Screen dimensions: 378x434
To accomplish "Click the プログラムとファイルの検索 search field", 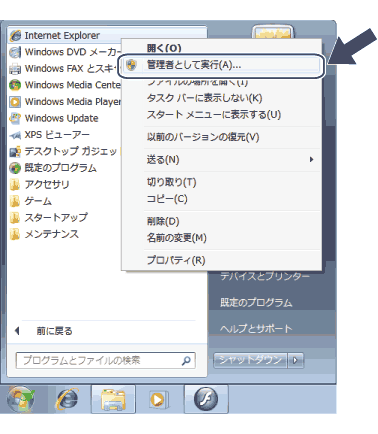I will (x=105, y=360).
